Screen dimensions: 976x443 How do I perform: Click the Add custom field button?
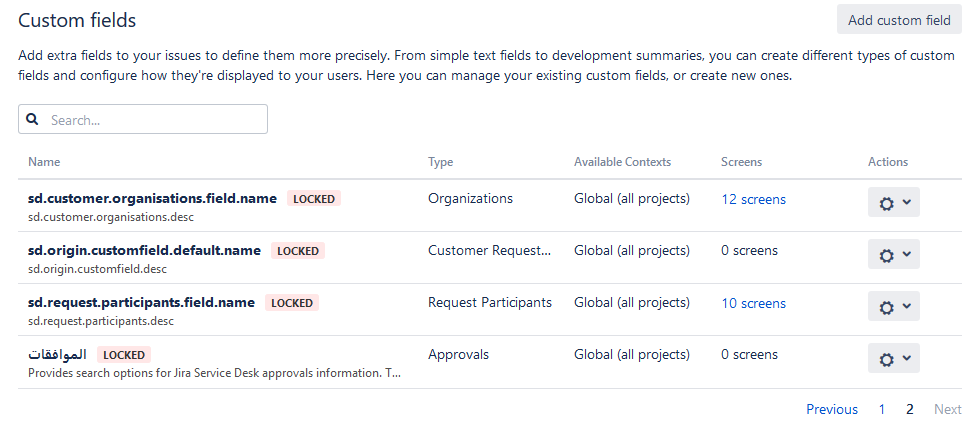click(x=899, y=20)
